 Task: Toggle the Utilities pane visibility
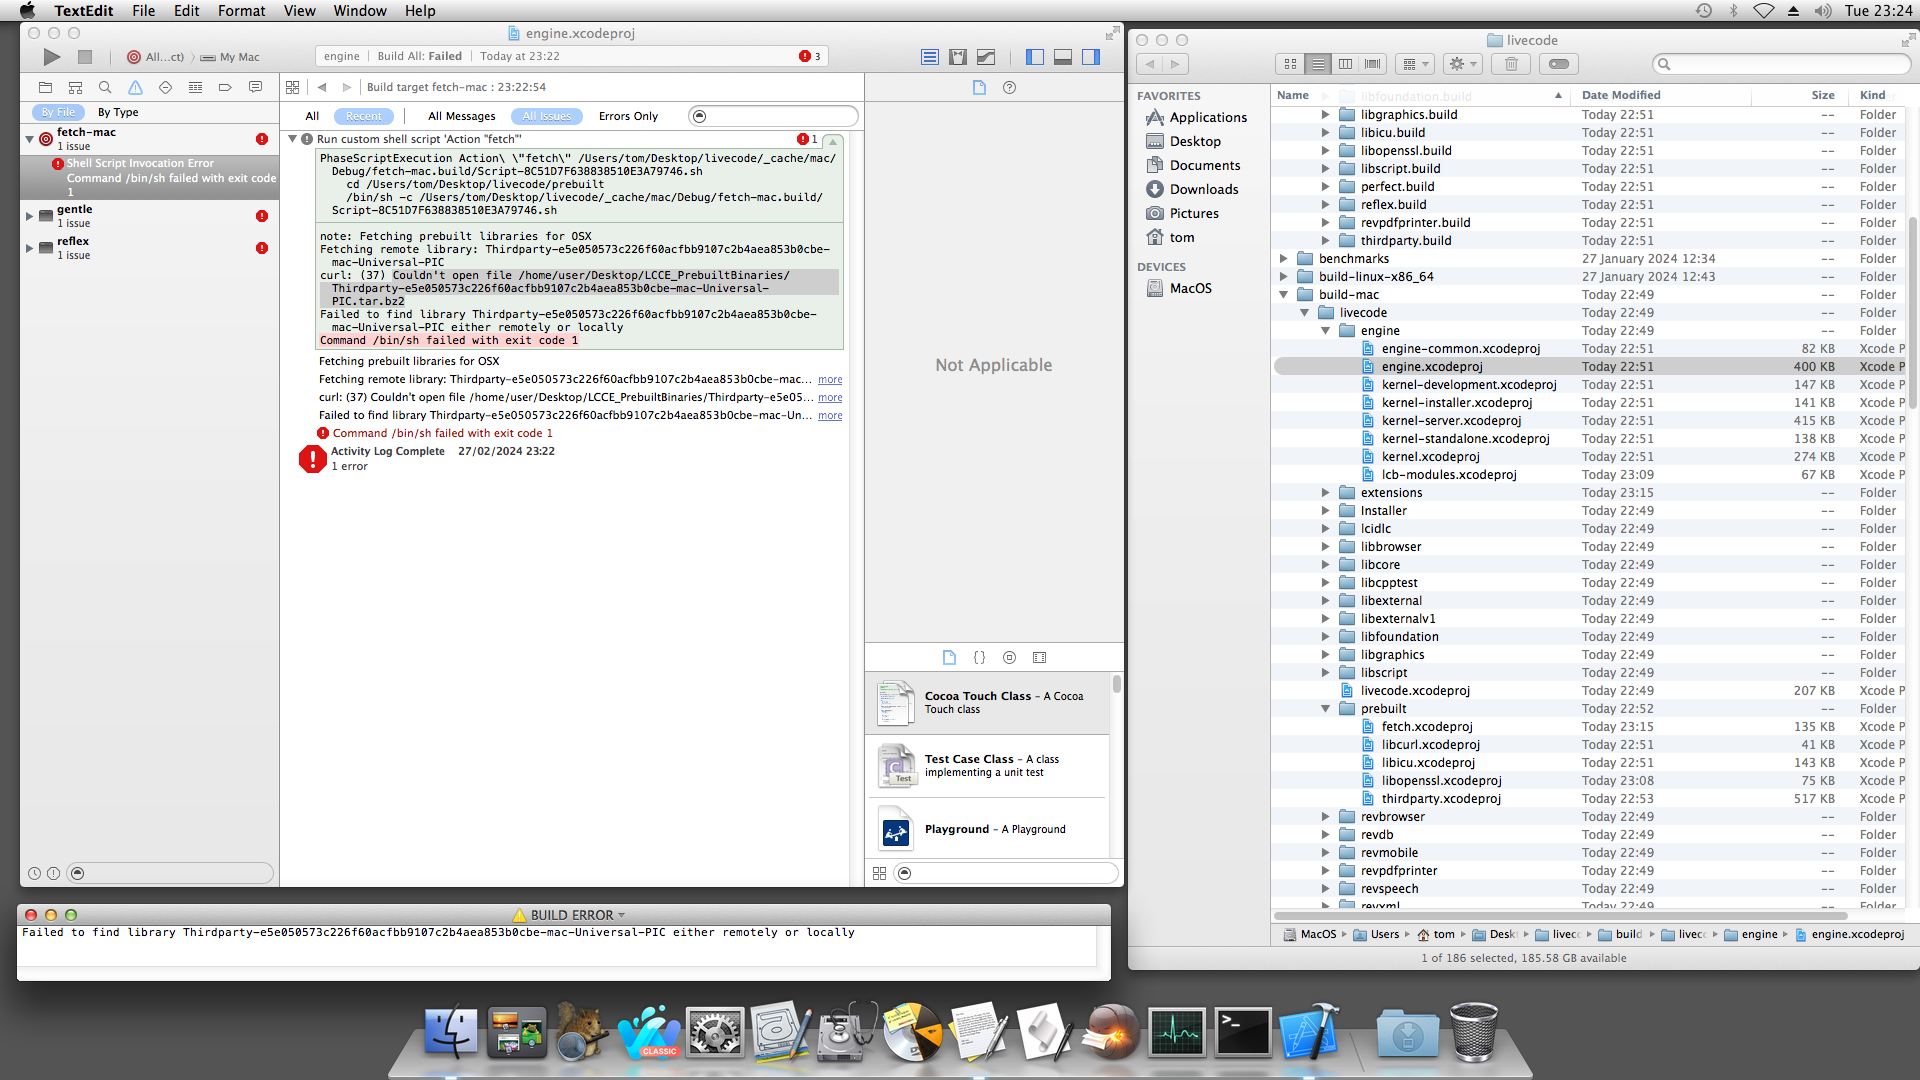point(1091,57)
